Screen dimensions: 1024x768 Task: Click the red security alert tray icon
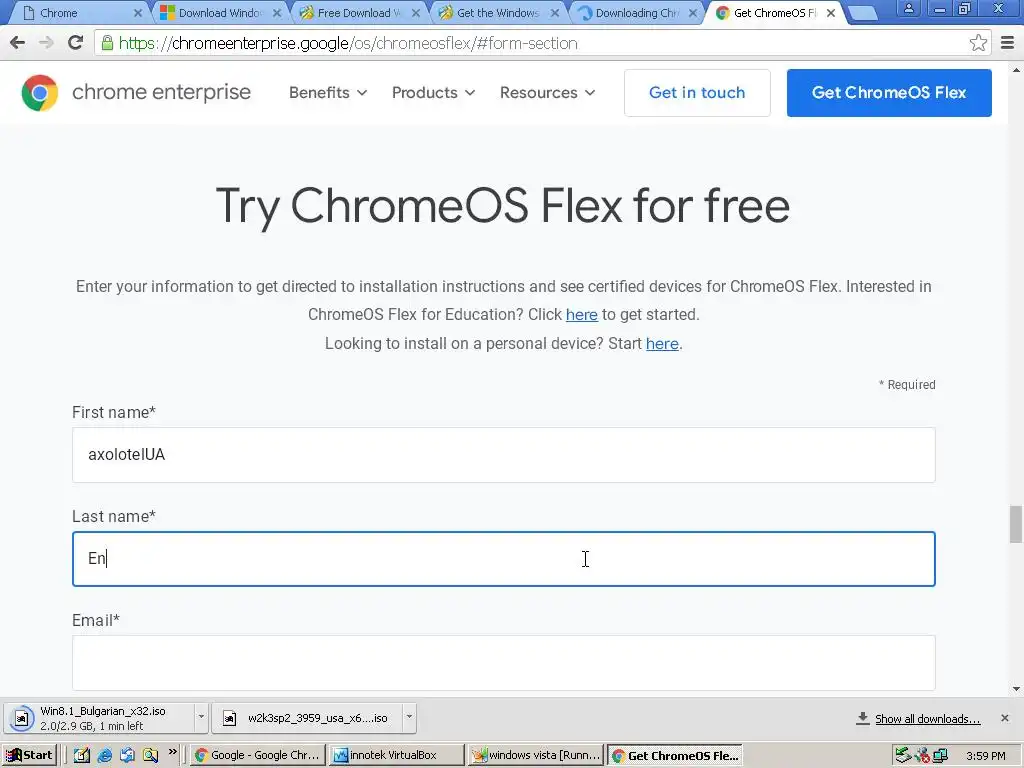point(922,755)
